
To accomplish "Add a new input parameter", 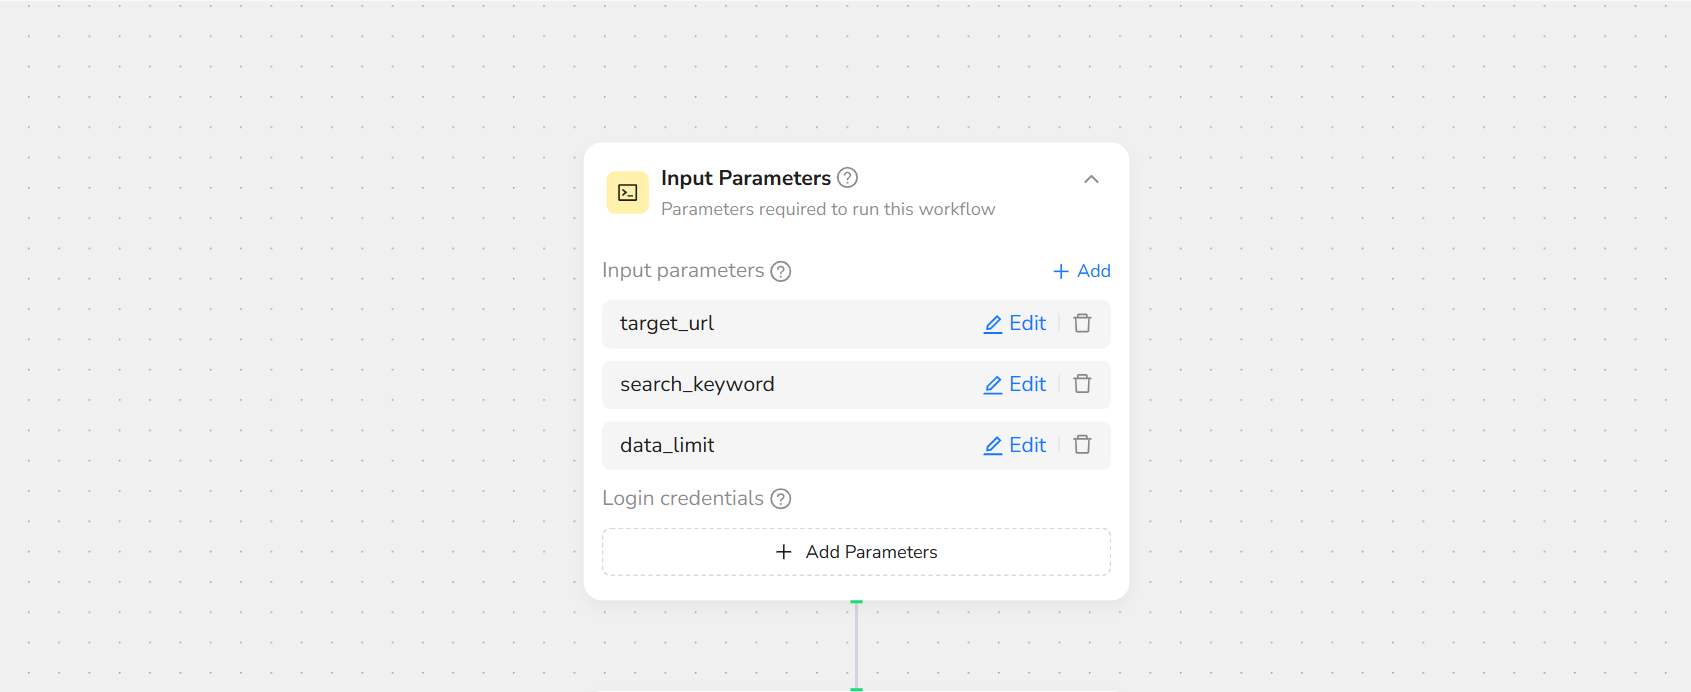I will pyautogui.click(x=1081, y=271).
